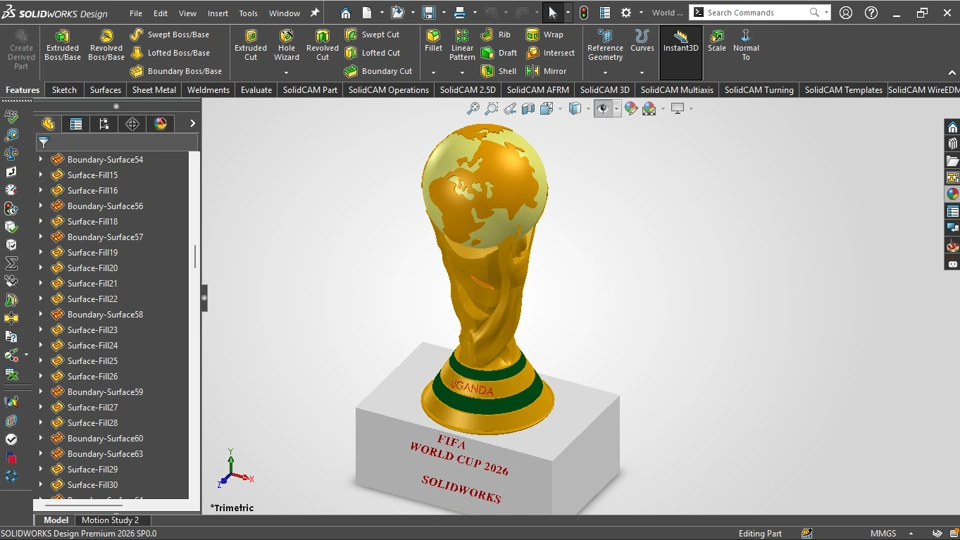Viewport: 960px width, 540px height.
Task: Click Zoom to Fit icon in view toolbar
Action: click(473, 109)
